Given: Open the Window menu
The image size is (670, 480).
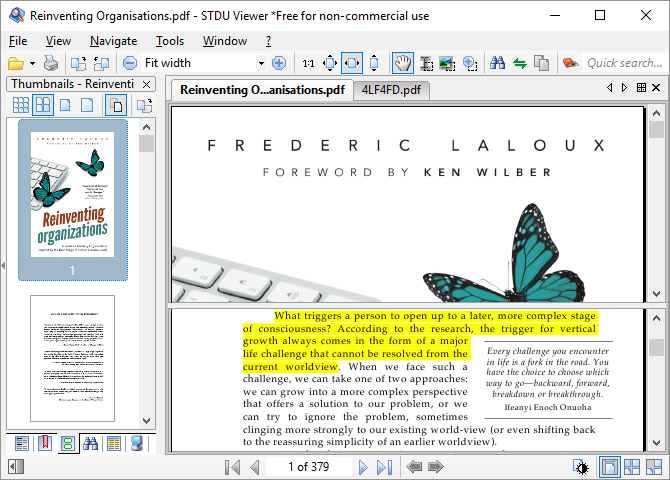Looking at the screenshot, I should 225,41.
